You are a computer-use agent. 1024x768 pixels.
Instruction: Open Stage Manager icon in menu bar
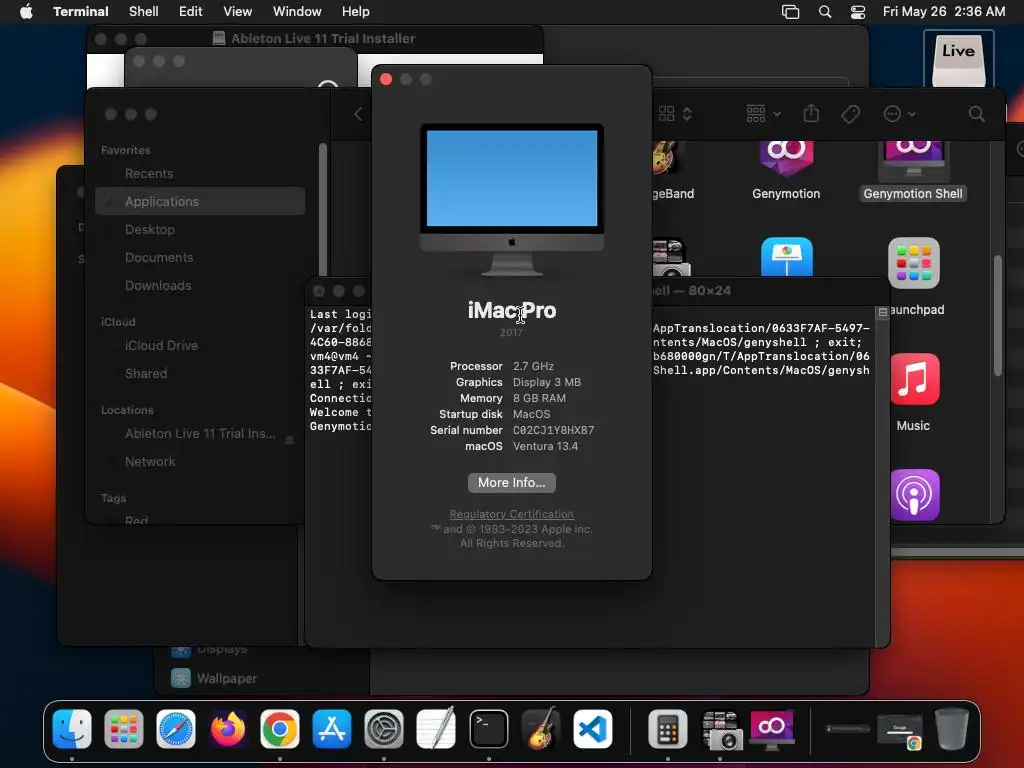[x=790, y=12]
